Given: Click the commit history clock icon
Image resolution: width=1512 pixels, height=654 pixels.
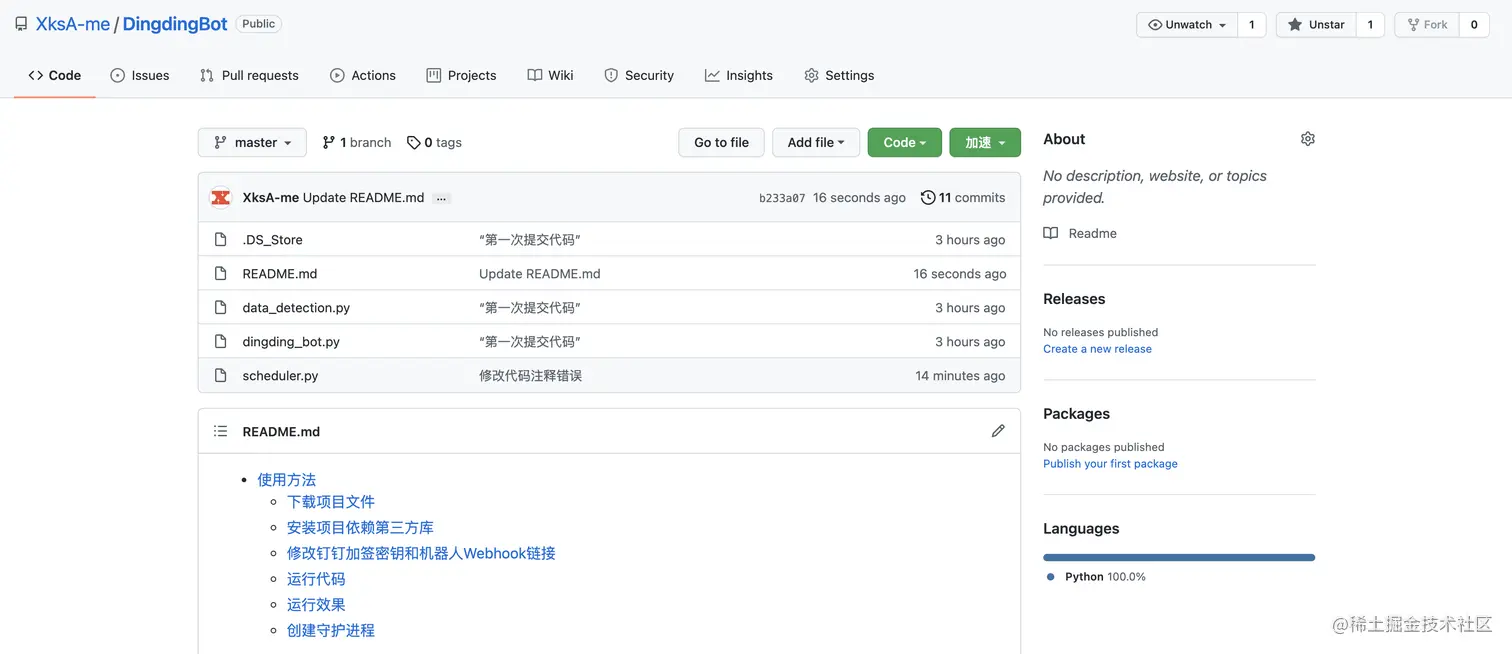Looking at the screenshot, I should [928, 197].
